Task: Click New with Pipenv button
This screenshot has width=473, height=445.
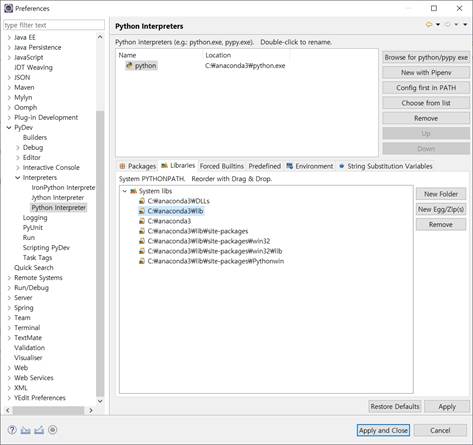Action: tap(426, 73)
